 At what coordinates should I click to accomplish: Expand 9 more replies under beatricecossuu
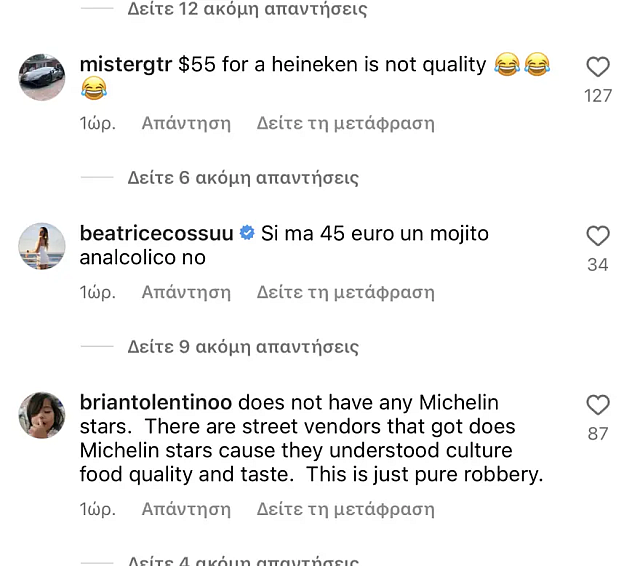[243, 347]
